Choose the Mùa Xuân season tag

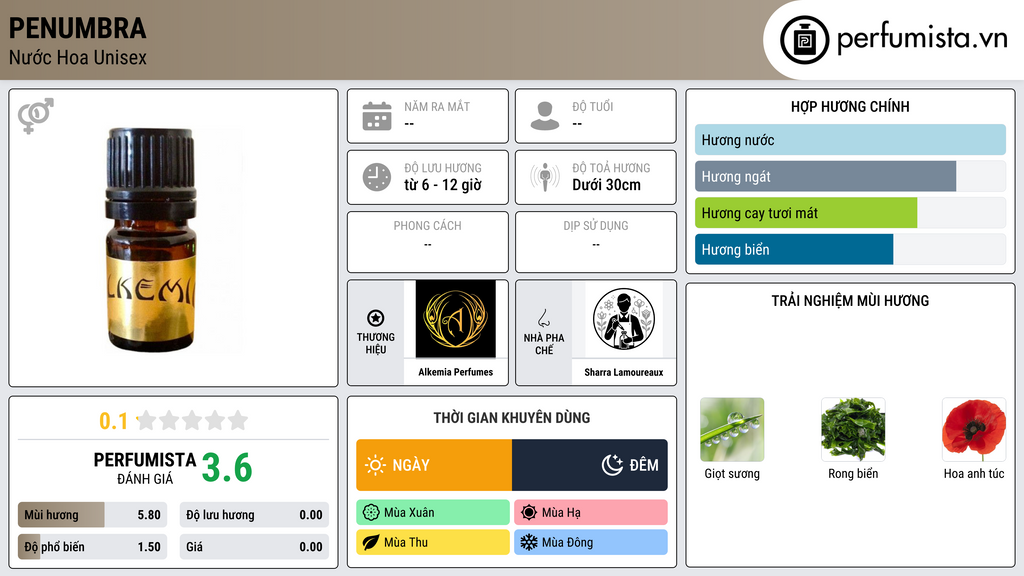click(433, 513)
